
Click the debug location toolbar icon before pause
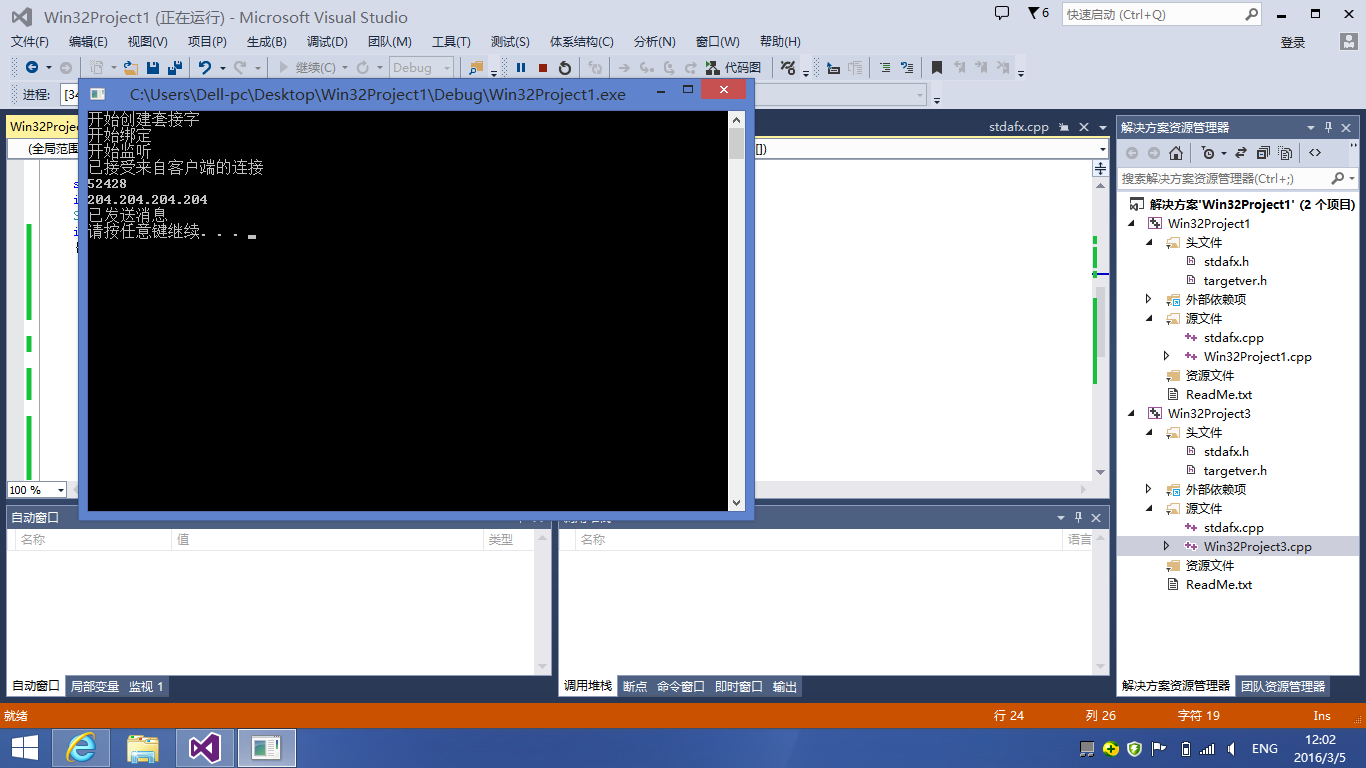(x=477, y=68)
